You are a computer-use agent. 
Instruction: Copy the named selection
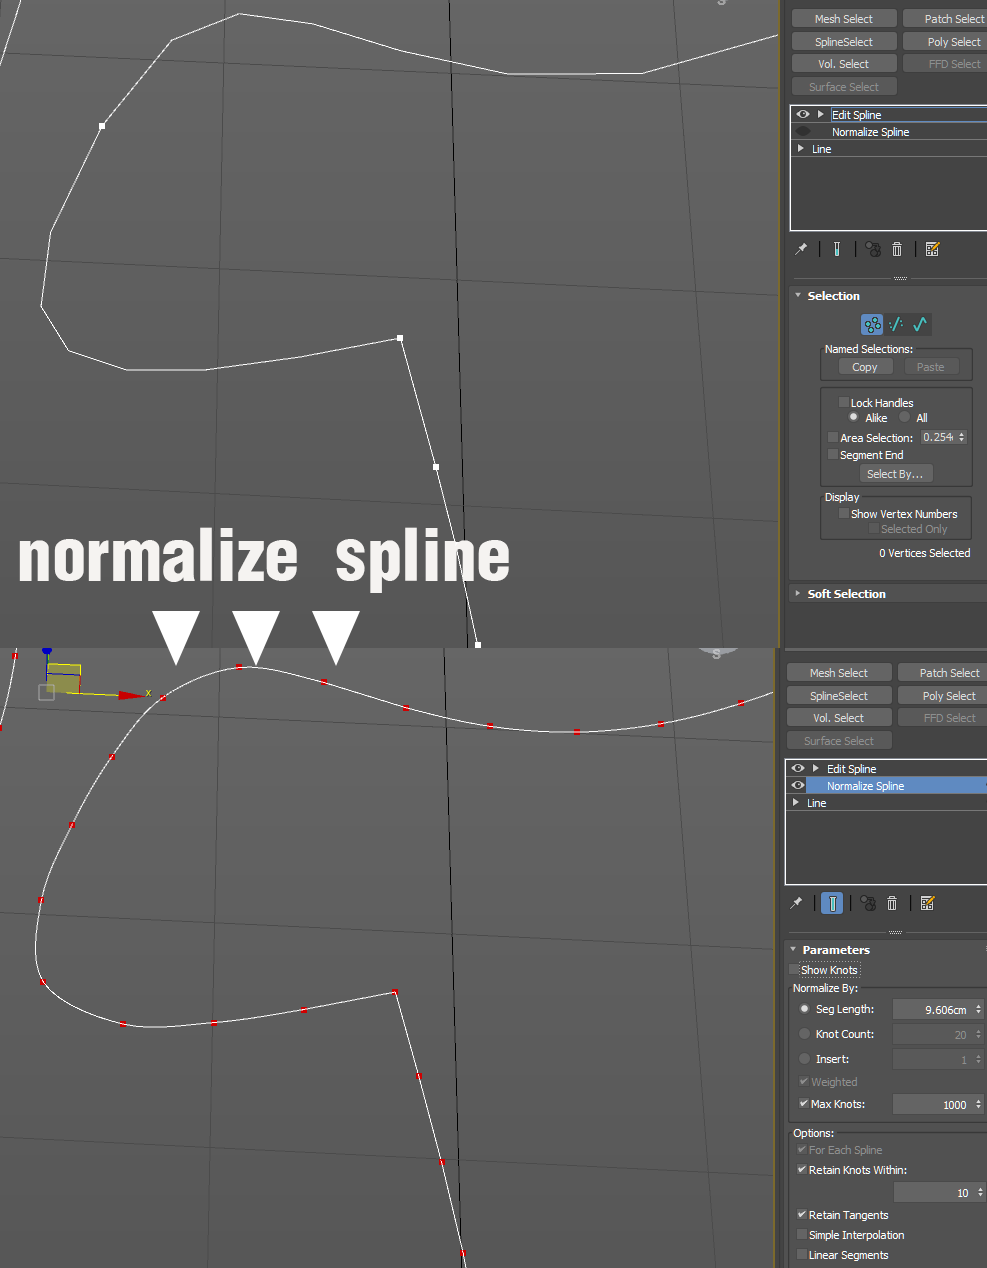(x=865, y=366)
